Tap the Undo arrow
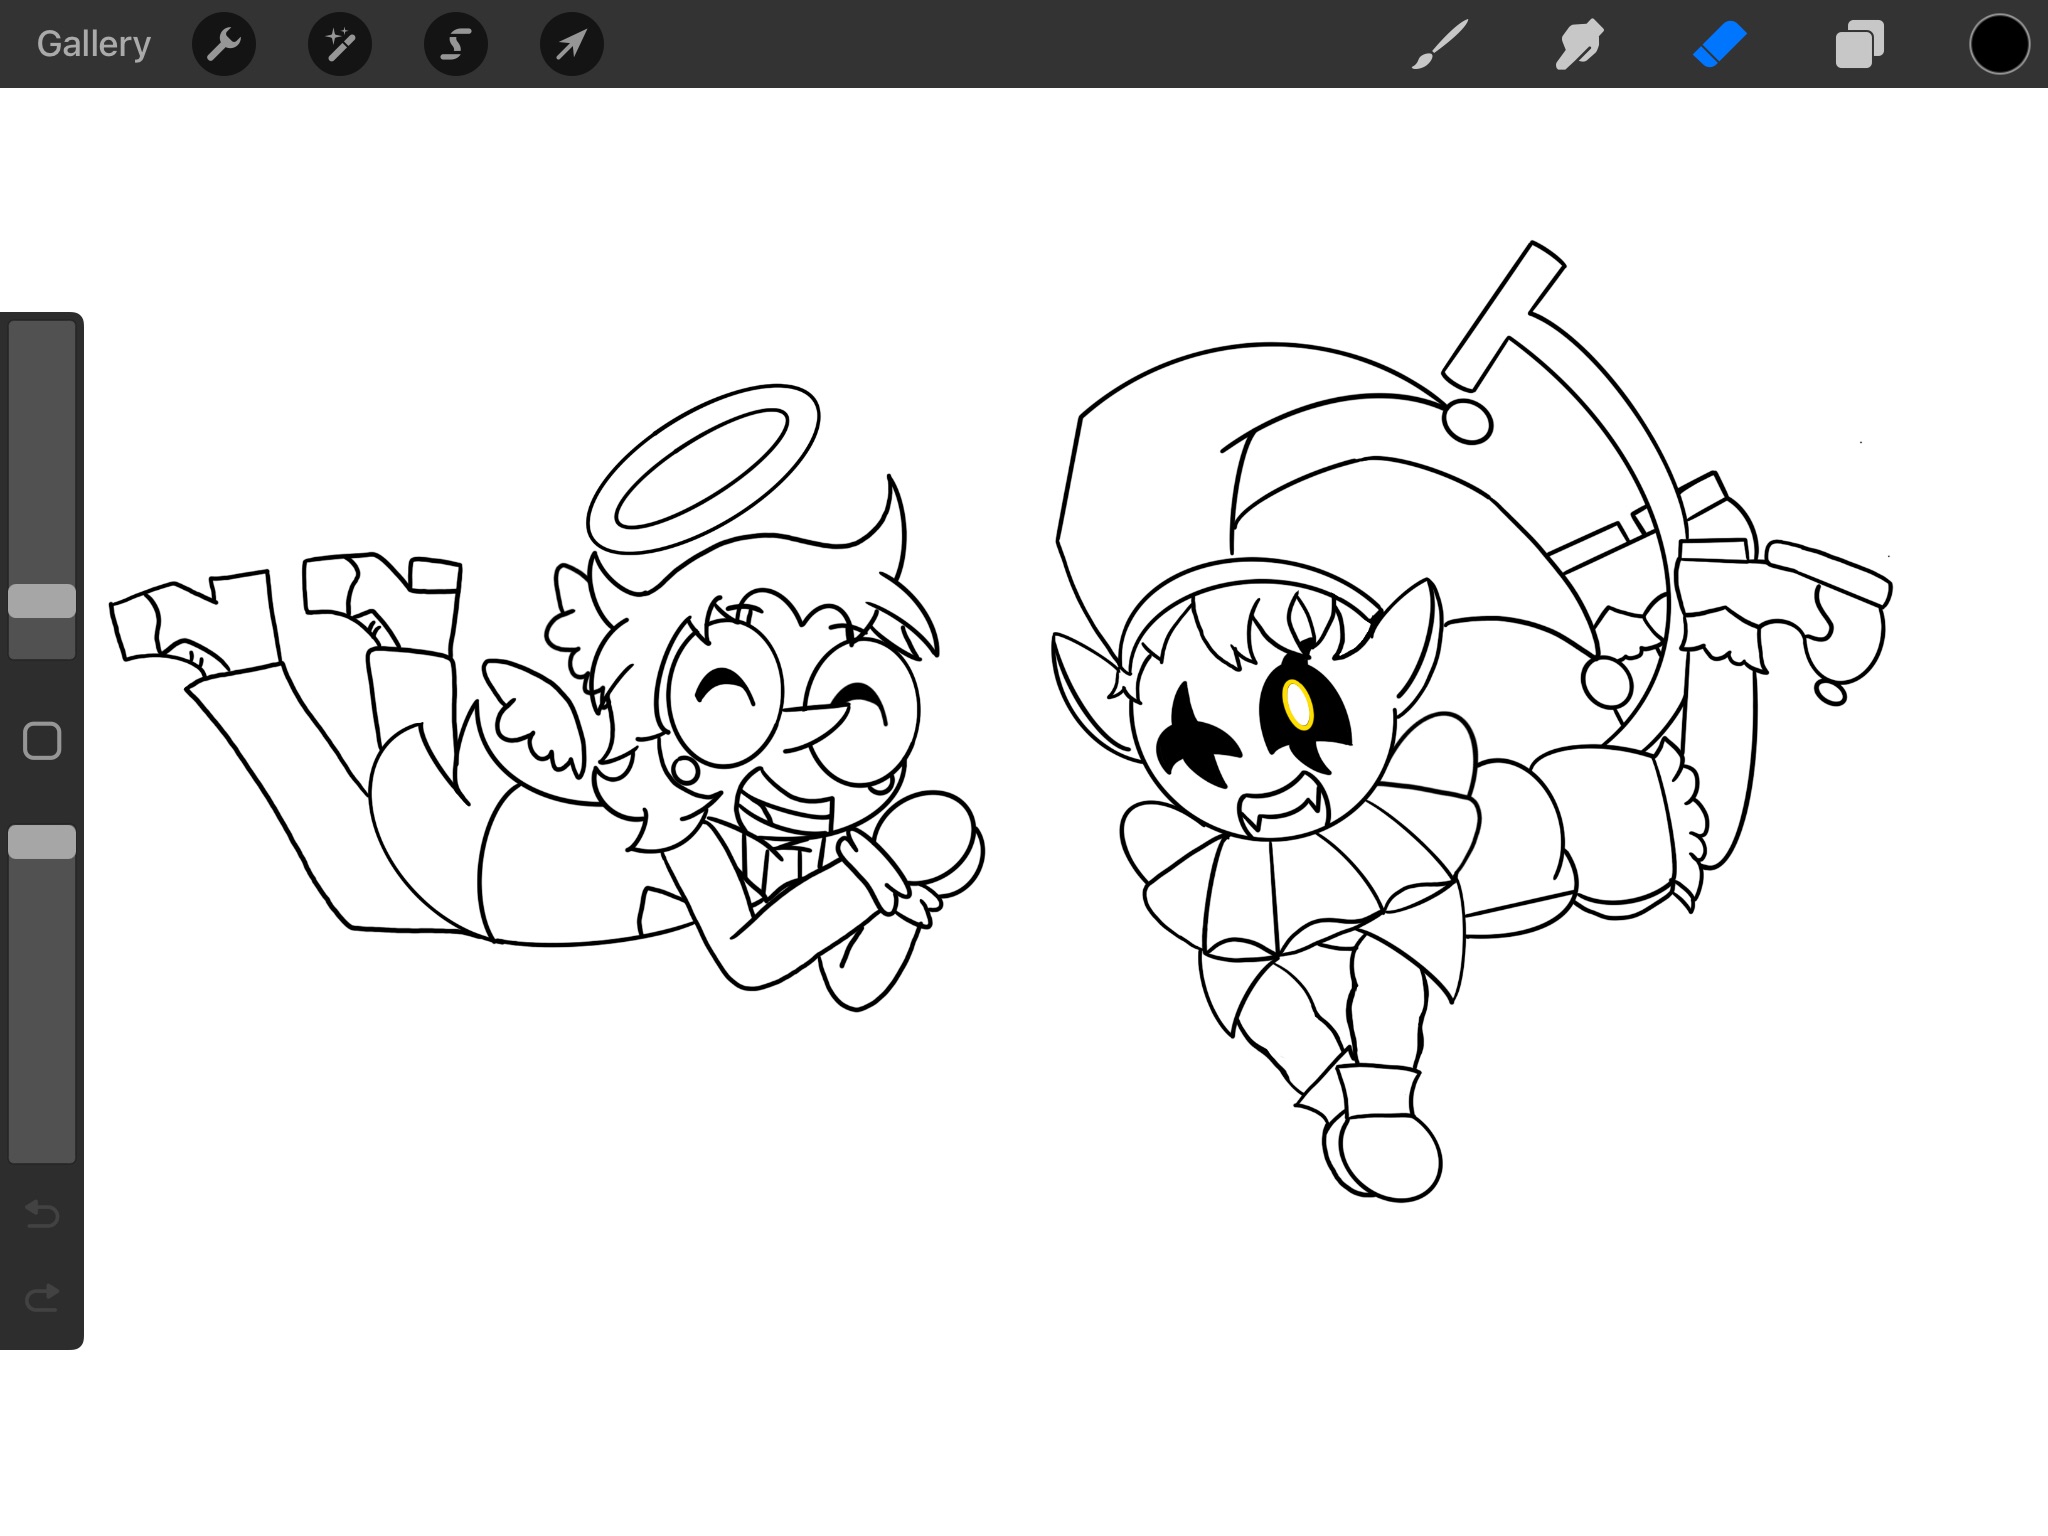This screenshot has height=1536, width=2048. tap(42, 1214)
